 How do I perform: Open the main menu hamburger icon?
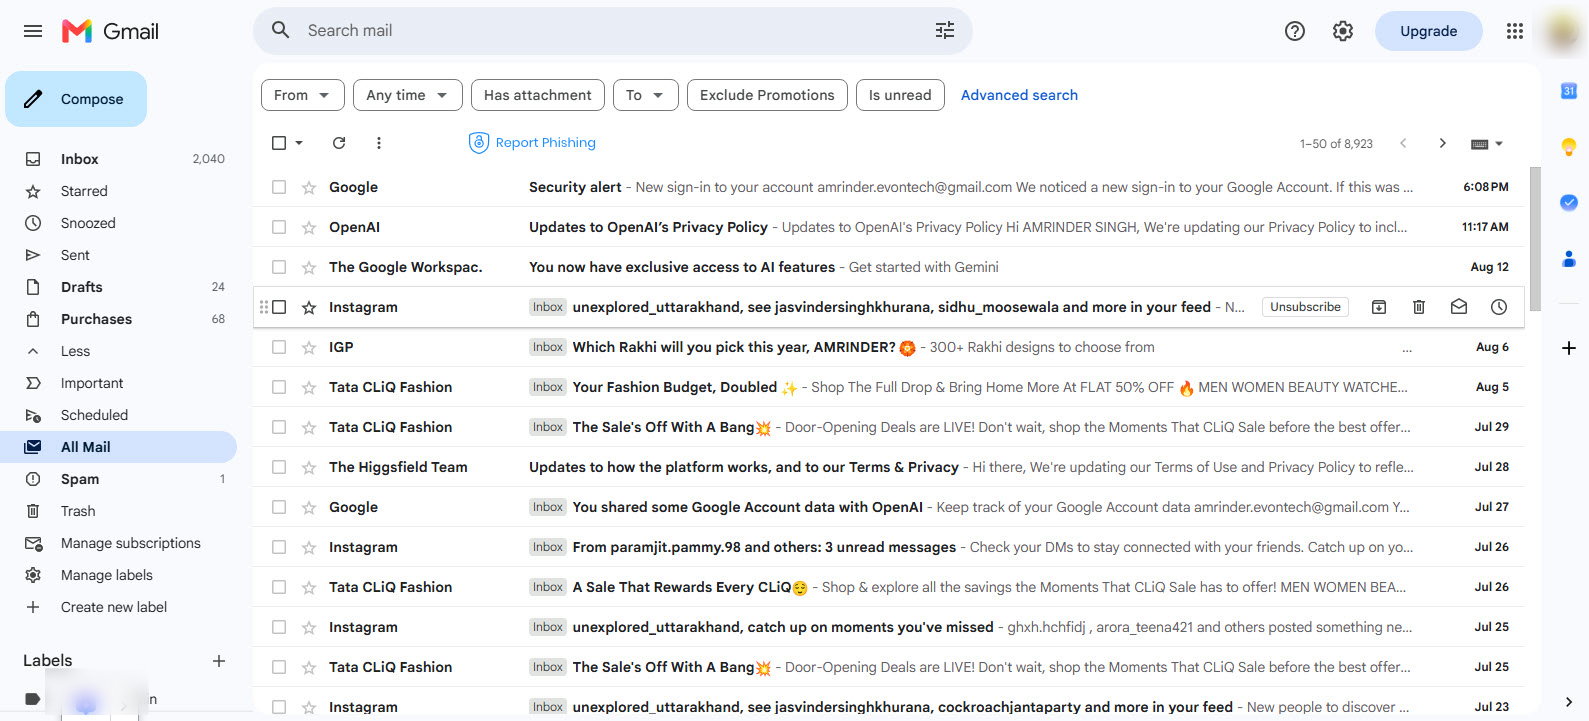tap(33, 31)
